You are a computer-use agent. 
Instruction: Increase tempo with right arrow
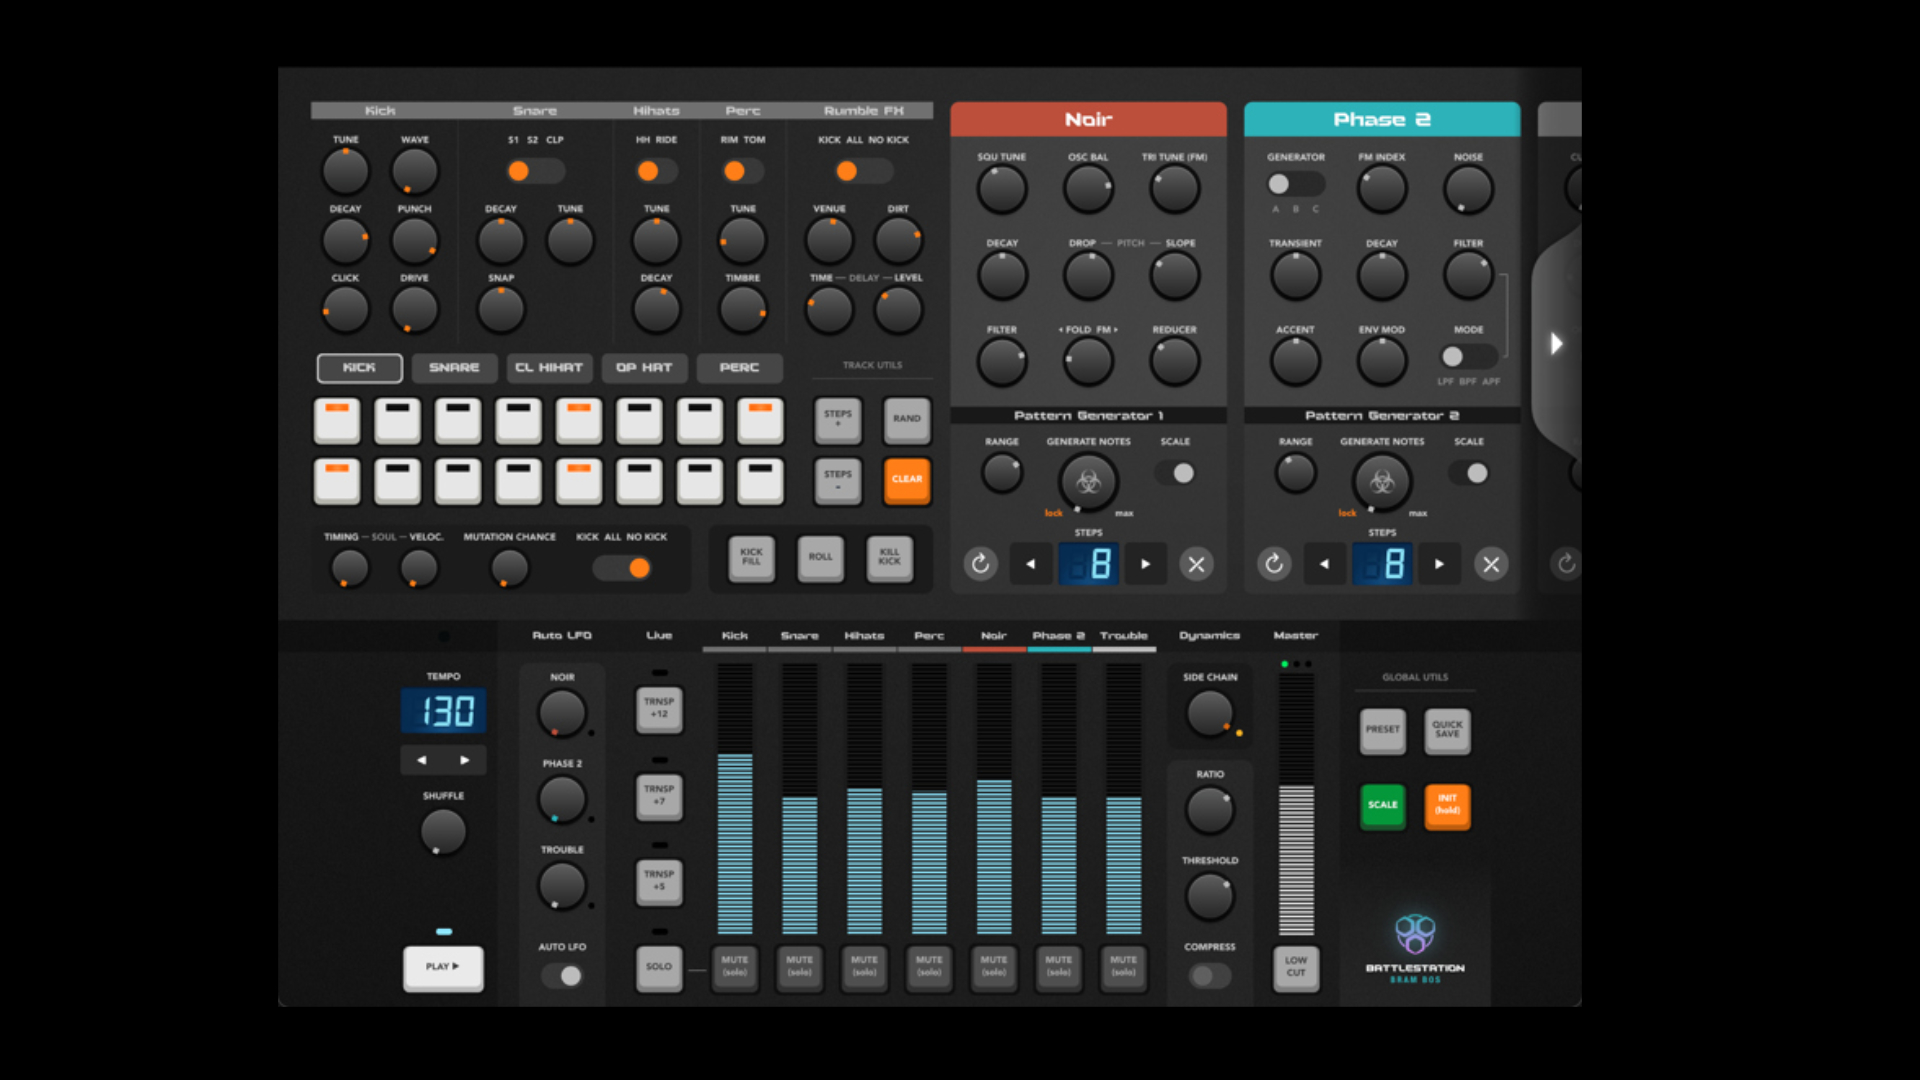465,760
